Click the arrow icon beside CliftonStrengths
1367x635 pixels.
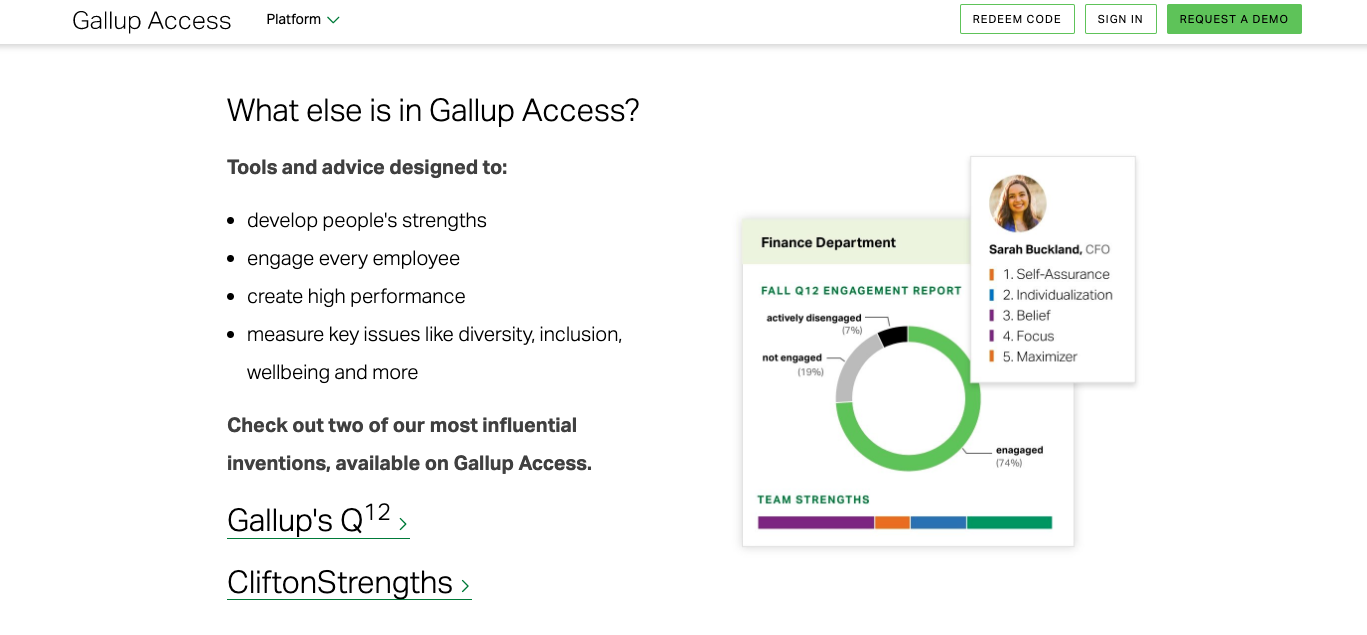coord(465,586)
